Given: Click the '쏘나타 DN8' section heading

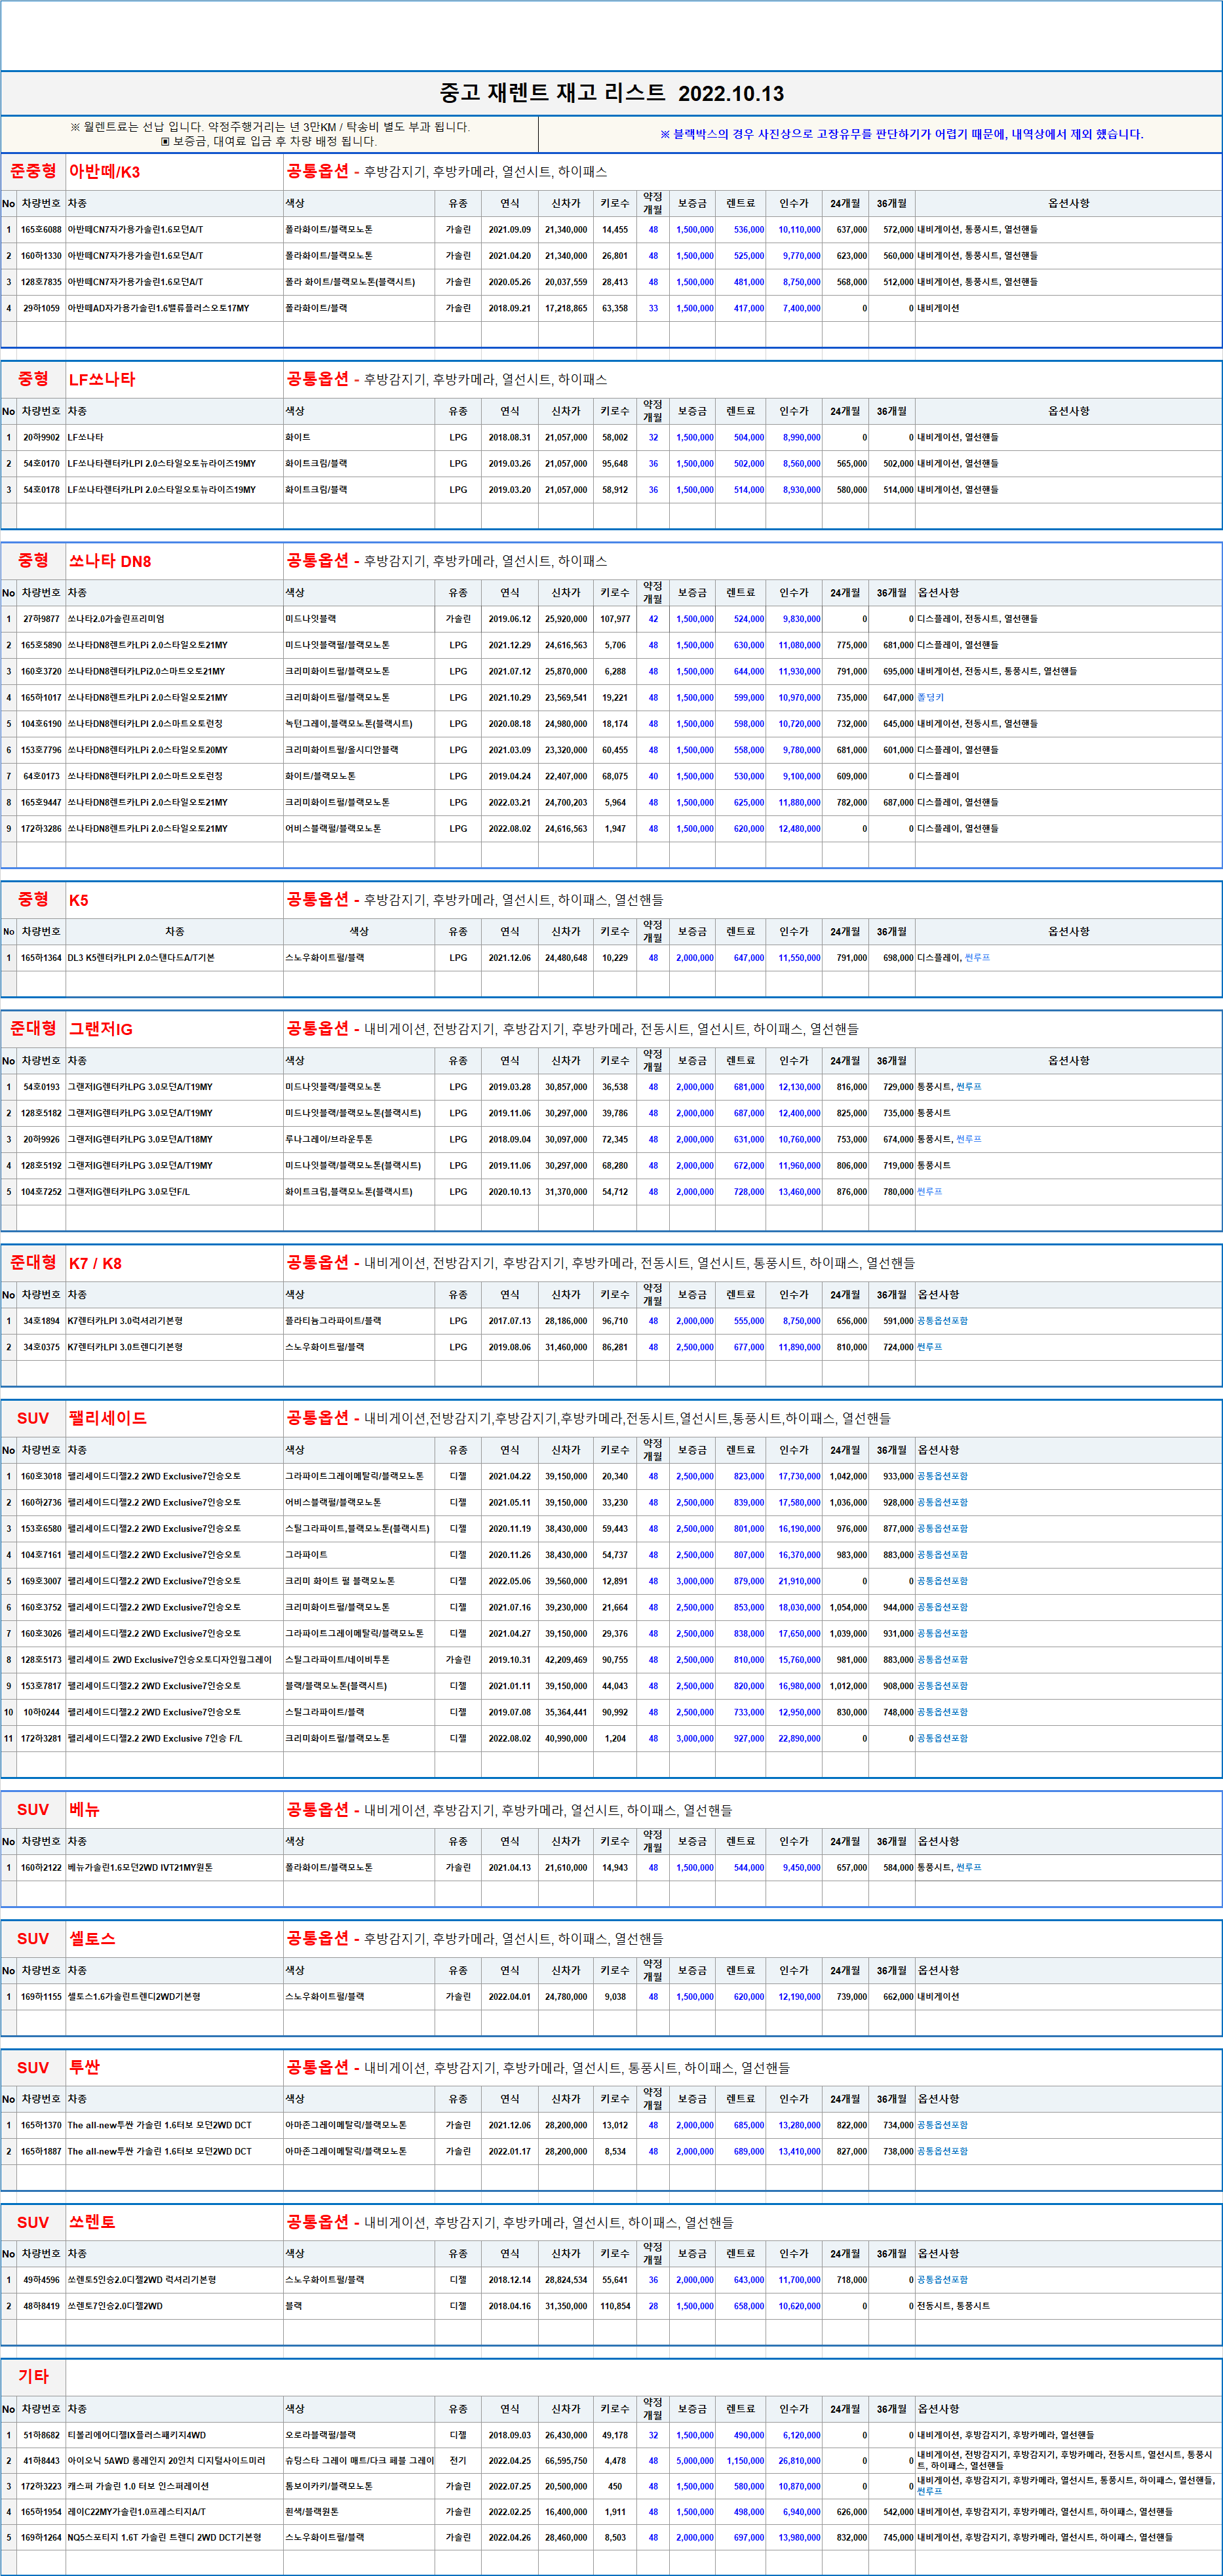Looking at the screenshot, I should click(110, 561).
